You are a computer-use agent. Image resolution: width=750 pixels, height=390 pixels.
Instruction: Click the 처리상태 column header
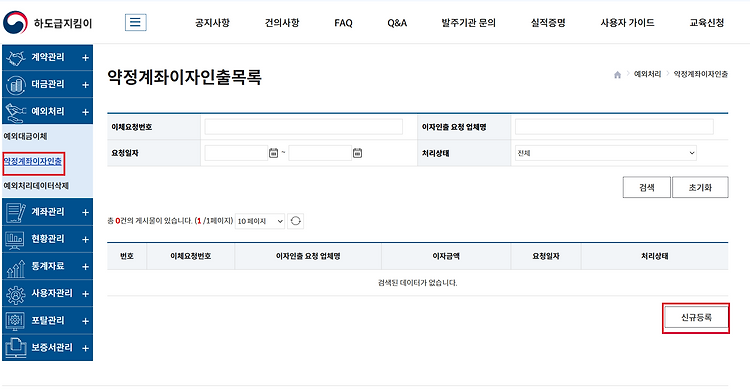coord(655,256)
